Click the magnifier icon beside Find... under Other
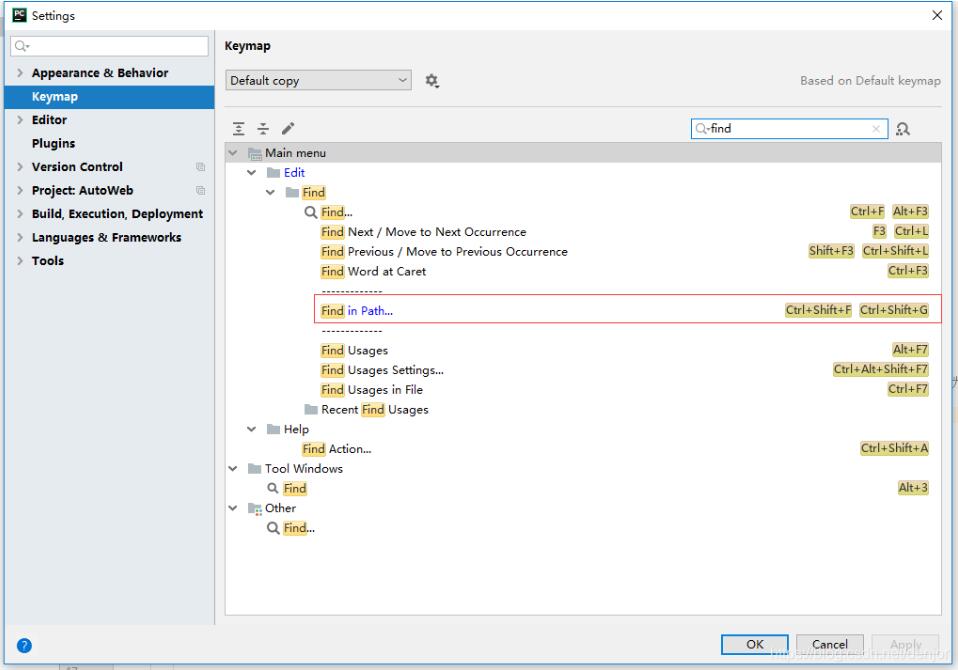958x670 pixels. click(x=273, y=528)
